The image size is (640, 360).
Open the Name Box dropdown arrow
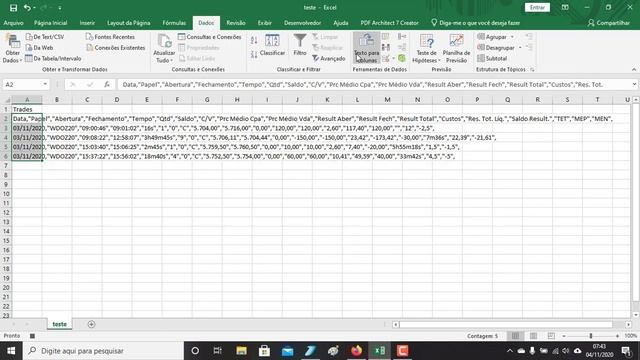tap(45, 84)
